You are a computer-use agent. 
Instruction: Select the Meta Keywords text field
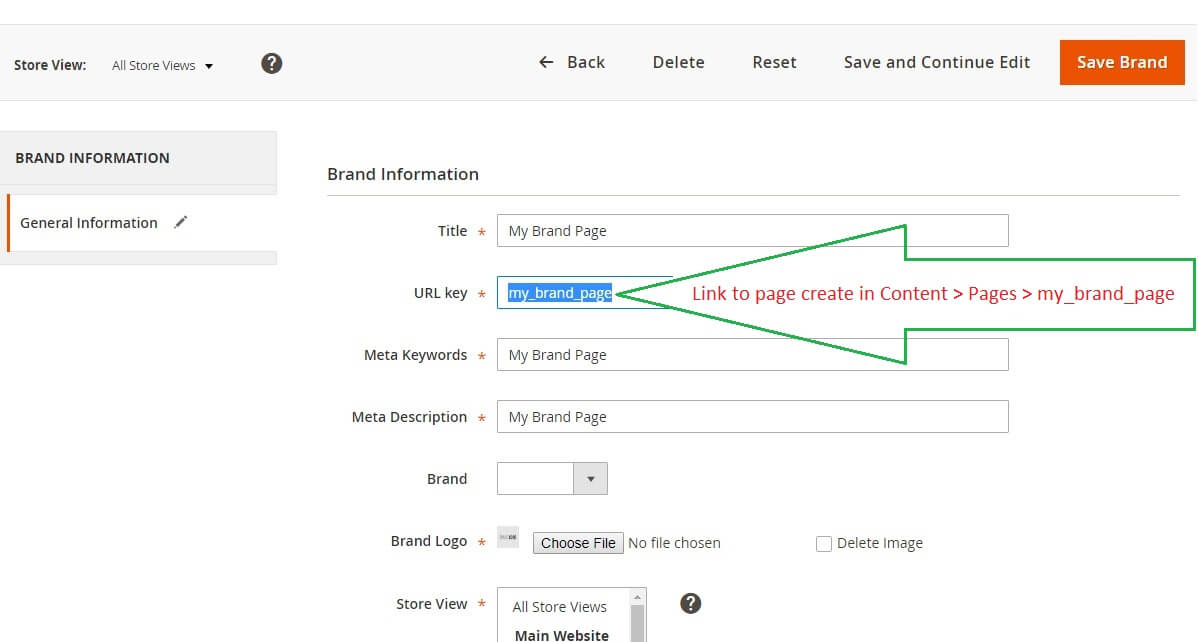(x=752, y=355)
